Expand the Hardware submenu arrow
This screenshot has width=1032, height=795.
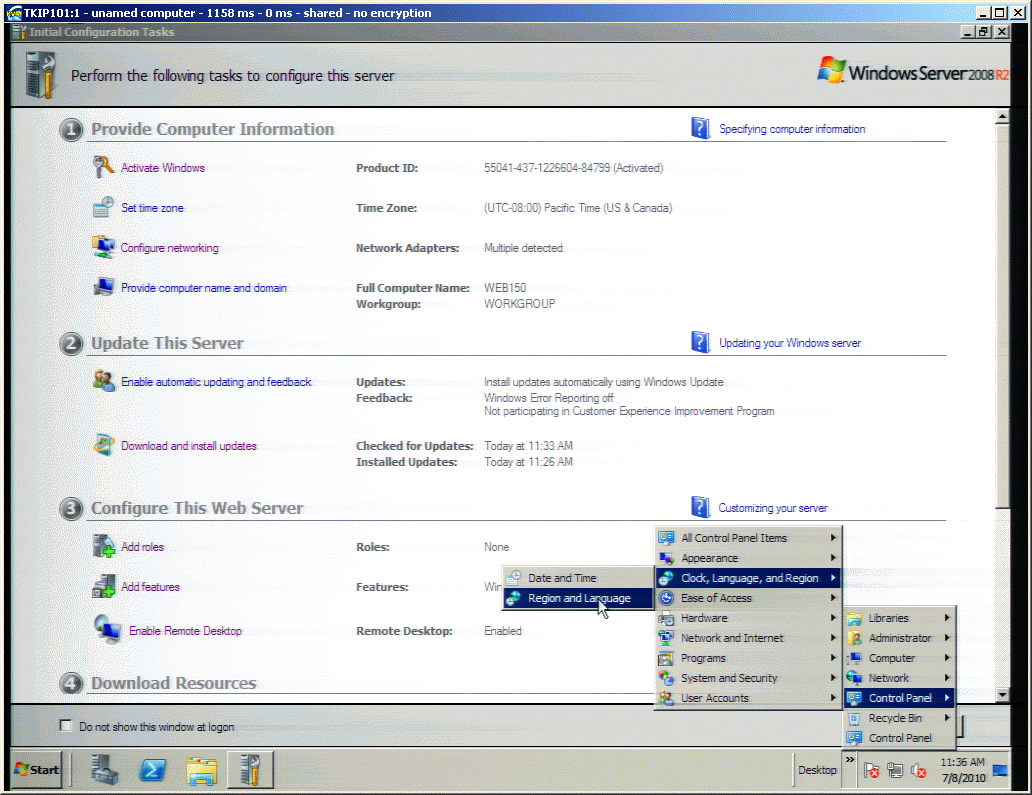point(833,617)
